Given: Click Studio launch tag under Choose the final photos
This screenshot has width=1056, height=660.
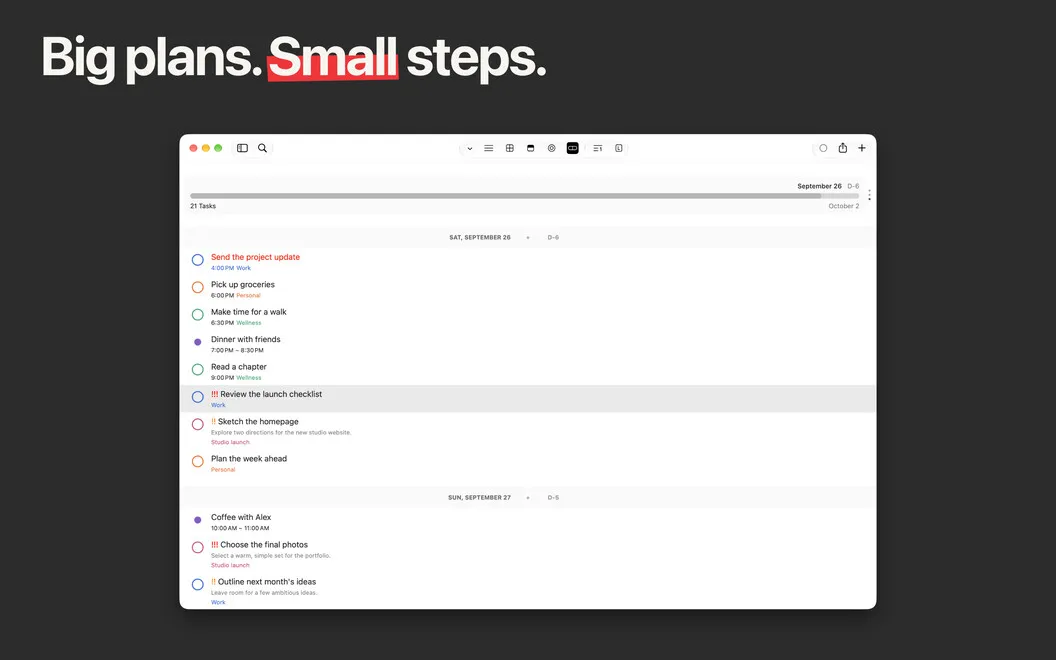Looking at the screenshot, I should pos(230,566).
